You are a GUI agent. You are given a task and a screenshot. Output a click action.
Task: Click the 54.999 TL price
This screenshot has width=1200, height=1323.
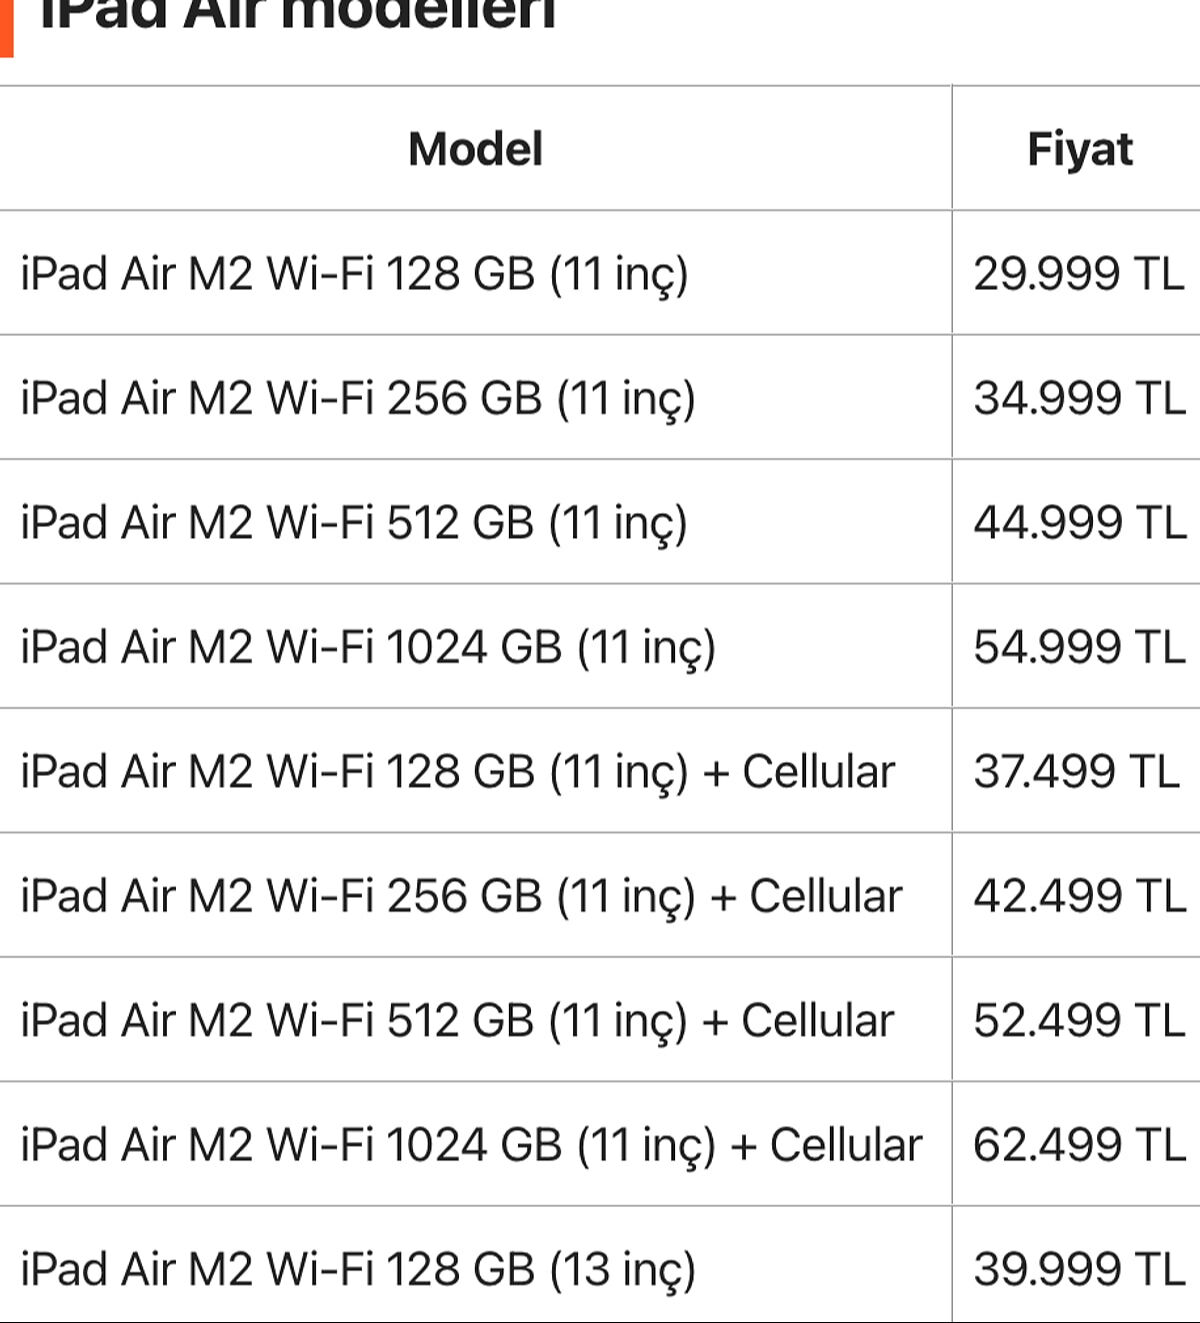click(1079, 647)
